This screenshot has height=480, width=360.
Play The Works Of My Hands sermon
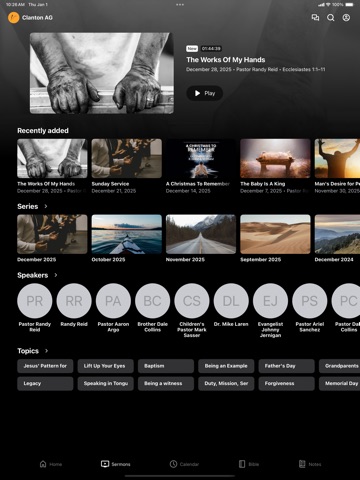point(204,93)
